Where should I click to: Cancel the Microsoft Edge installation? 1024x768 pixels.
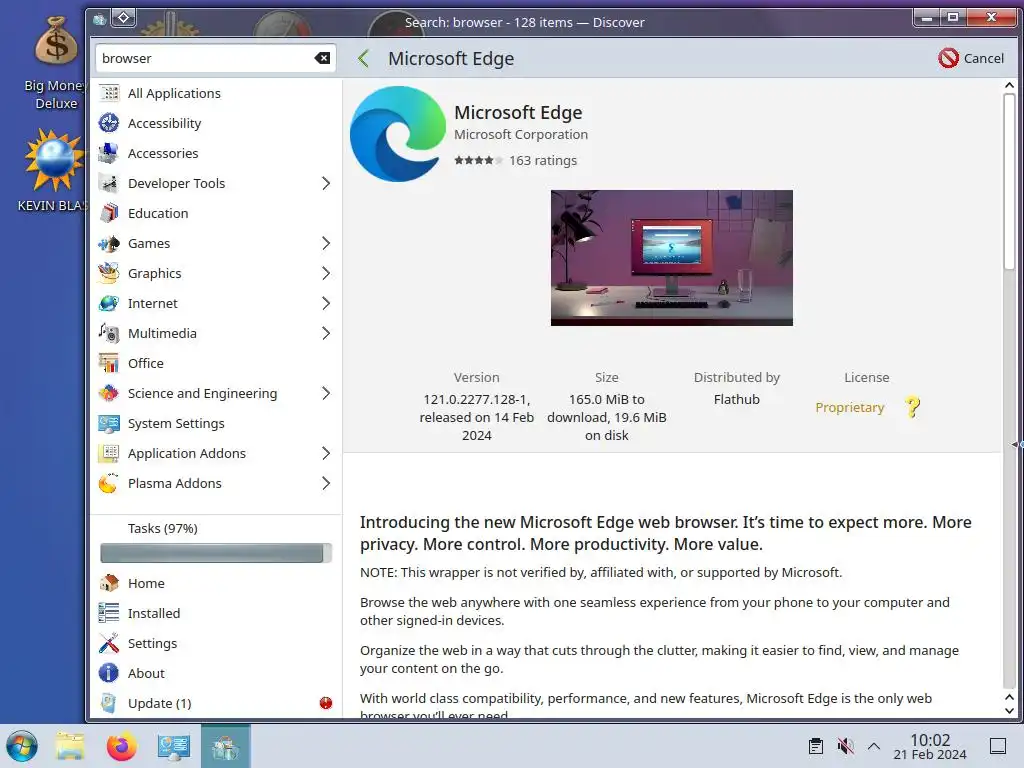[971, 58]
